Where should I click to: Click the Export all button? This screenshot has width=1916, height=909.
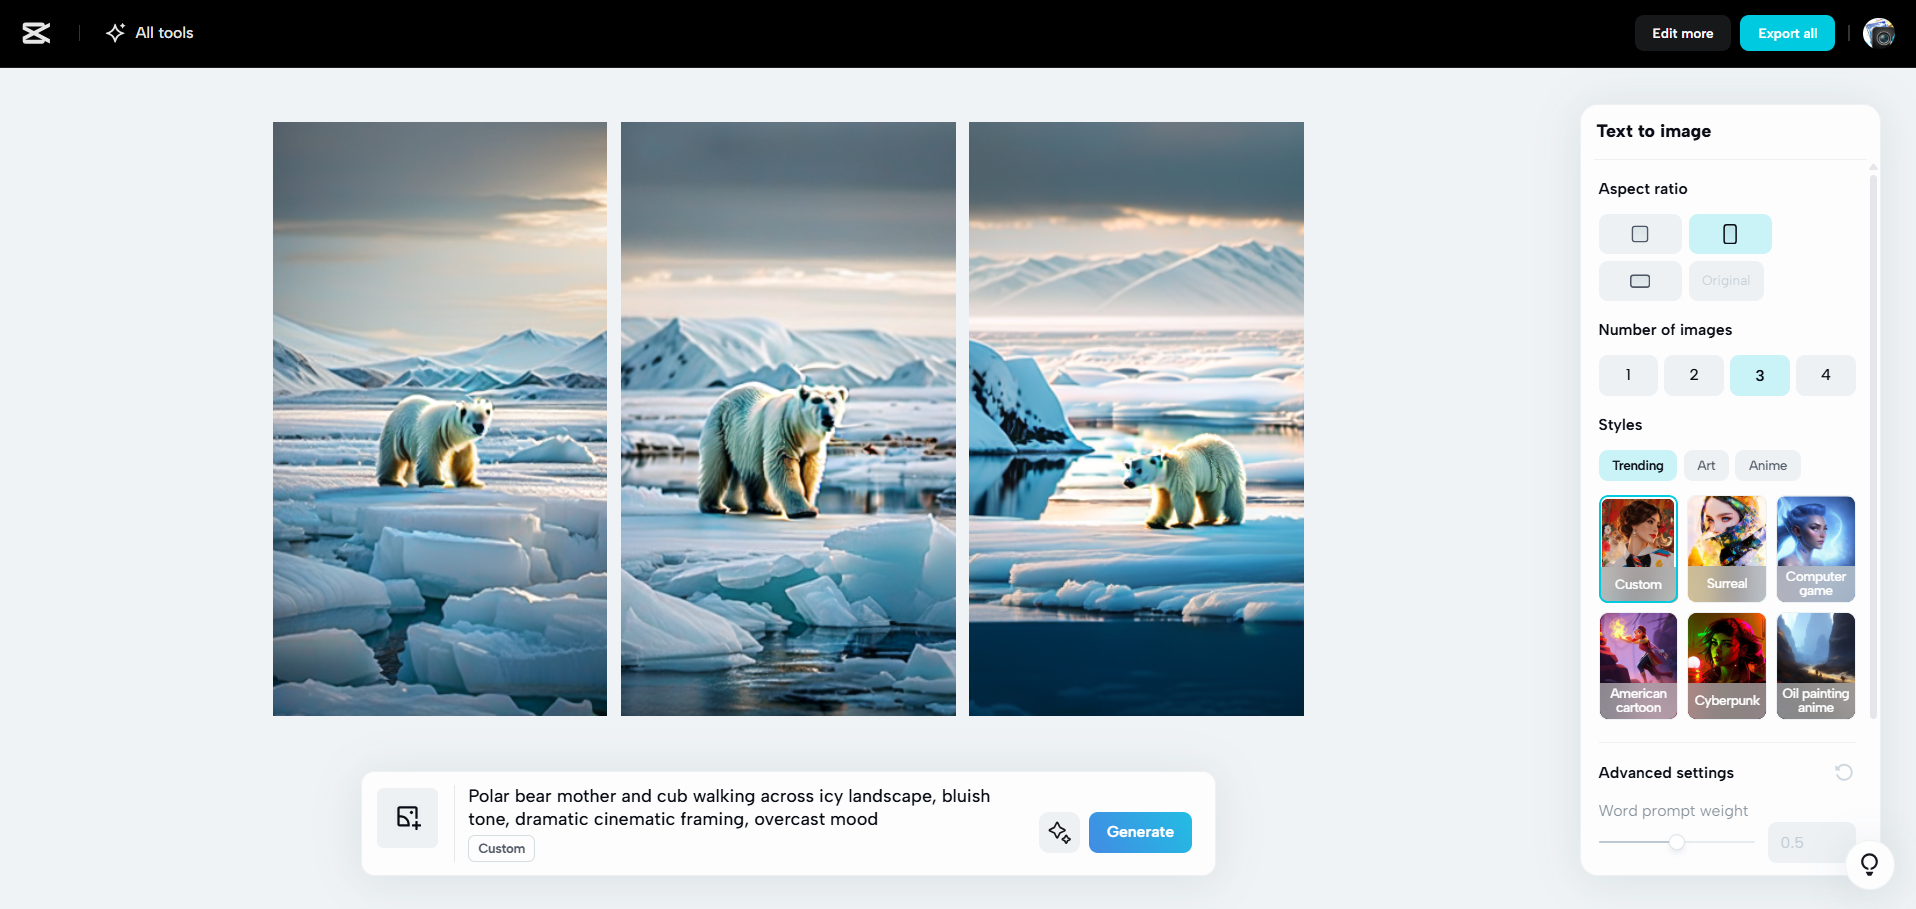[1786, 32]
